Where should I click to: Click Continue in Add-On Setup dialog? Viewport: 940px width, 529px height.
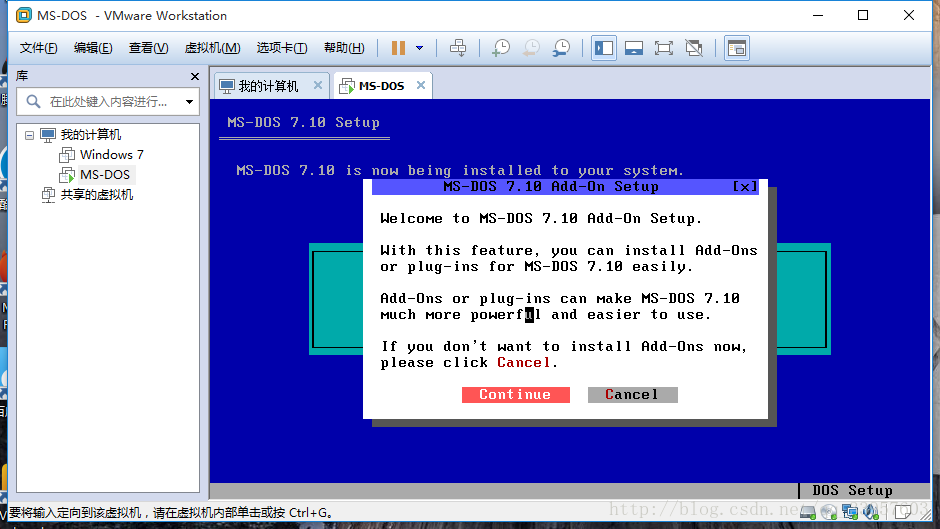click(516, 395)
